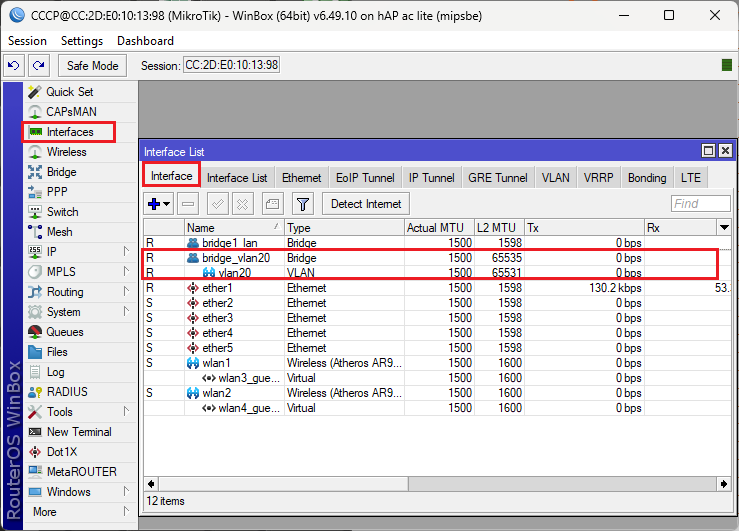This screenshot has height=531, width=739.
Task: Switch to VLAN tab
Action: pyautogui.click(x=556, y=178)
